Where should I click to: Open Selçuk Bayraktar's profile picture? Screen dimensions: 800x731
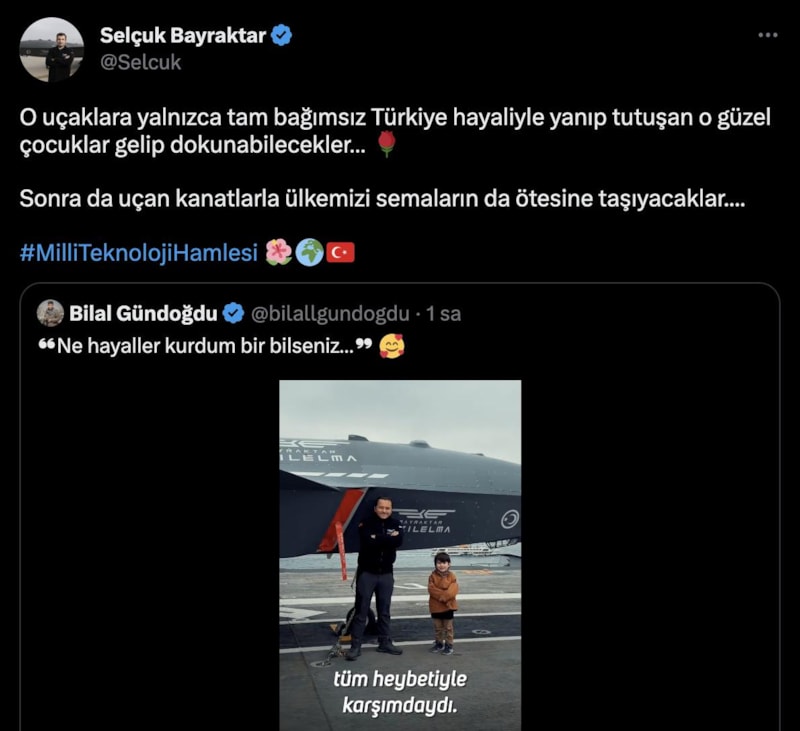pos(52,49)
